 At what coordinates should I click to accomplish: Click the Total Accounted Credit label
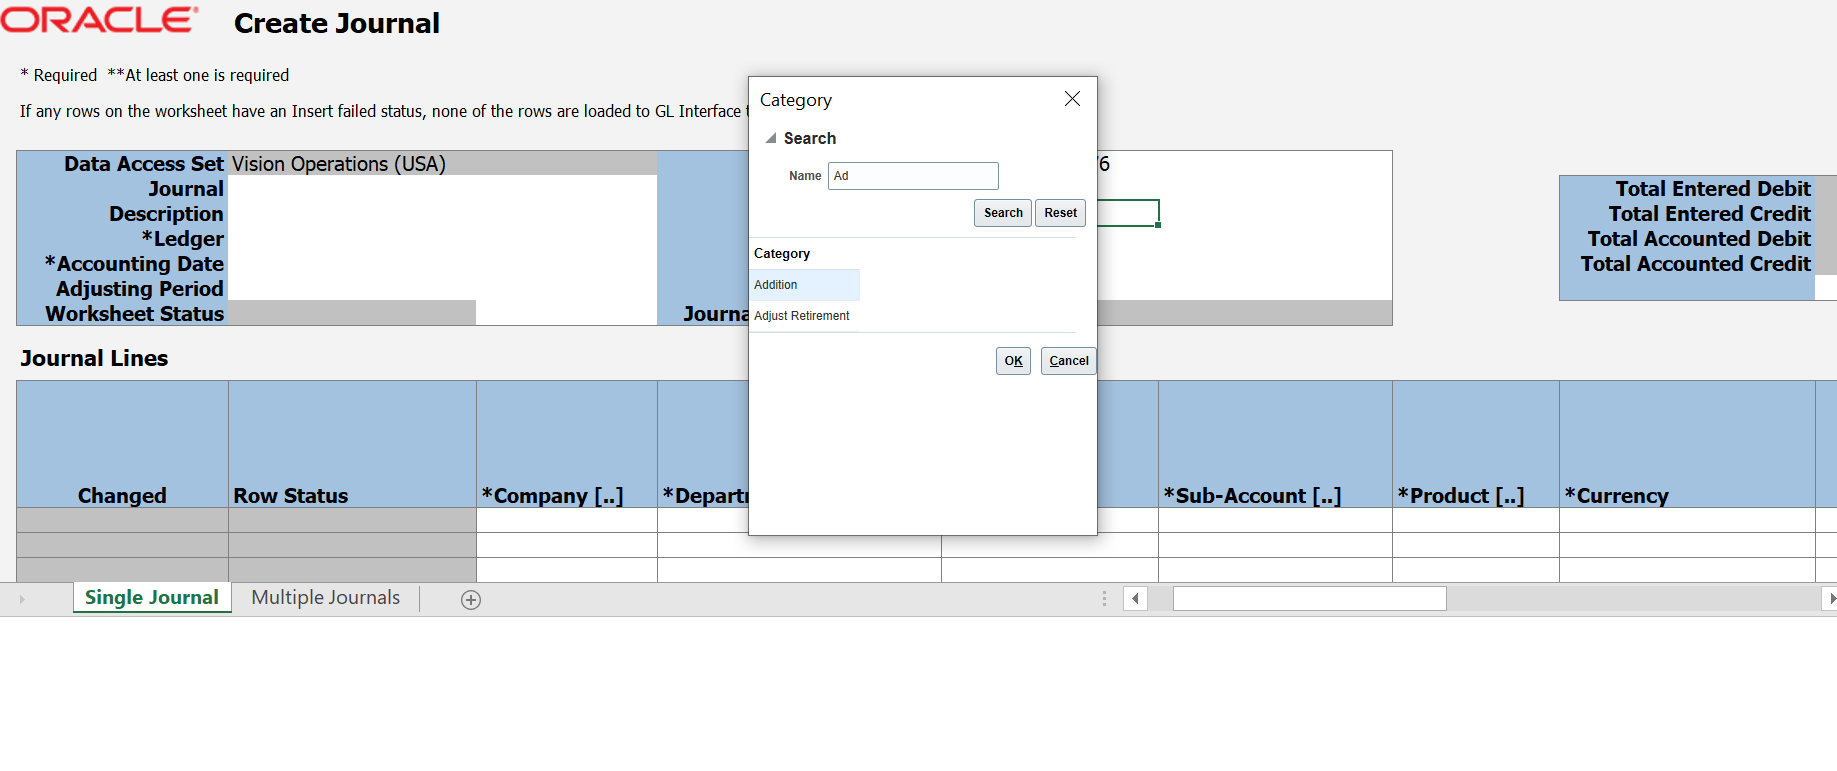[1696, 264]
